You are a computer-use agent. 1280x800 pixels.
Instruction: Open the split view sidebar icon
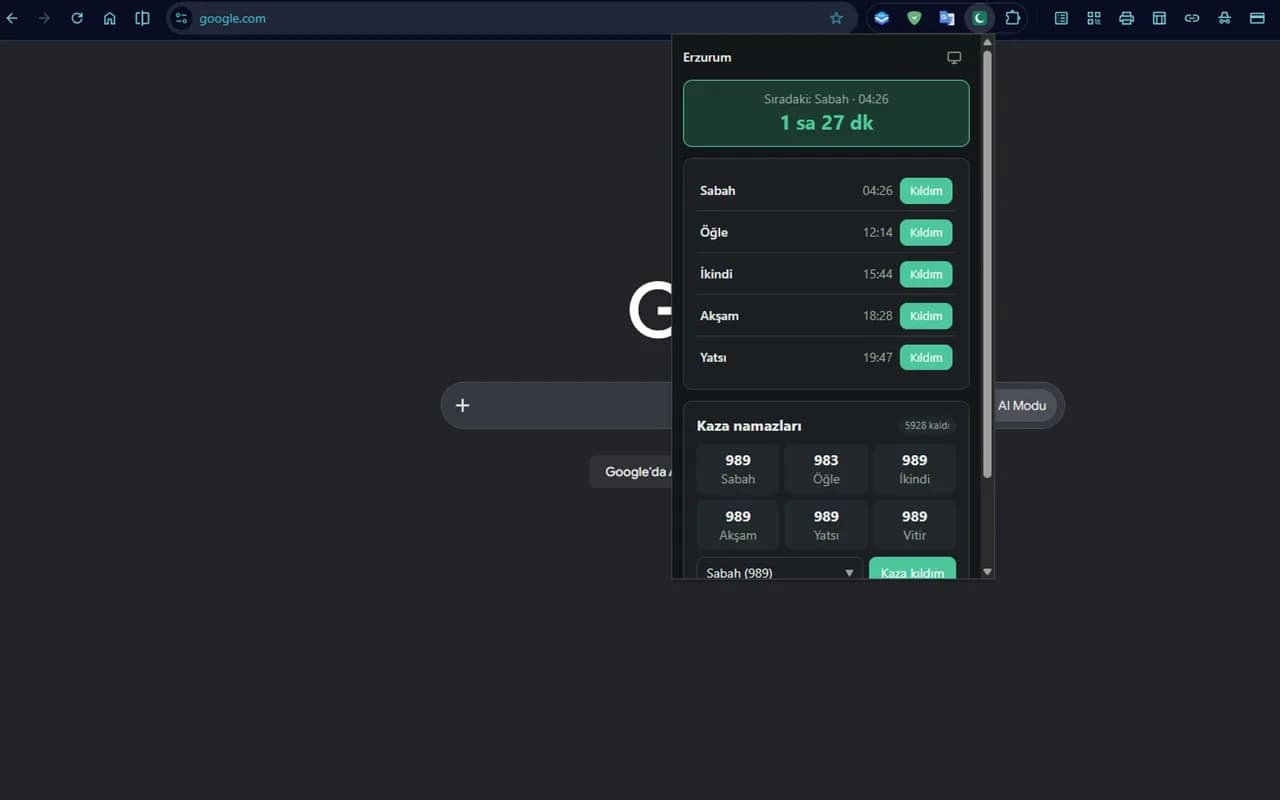142,18
